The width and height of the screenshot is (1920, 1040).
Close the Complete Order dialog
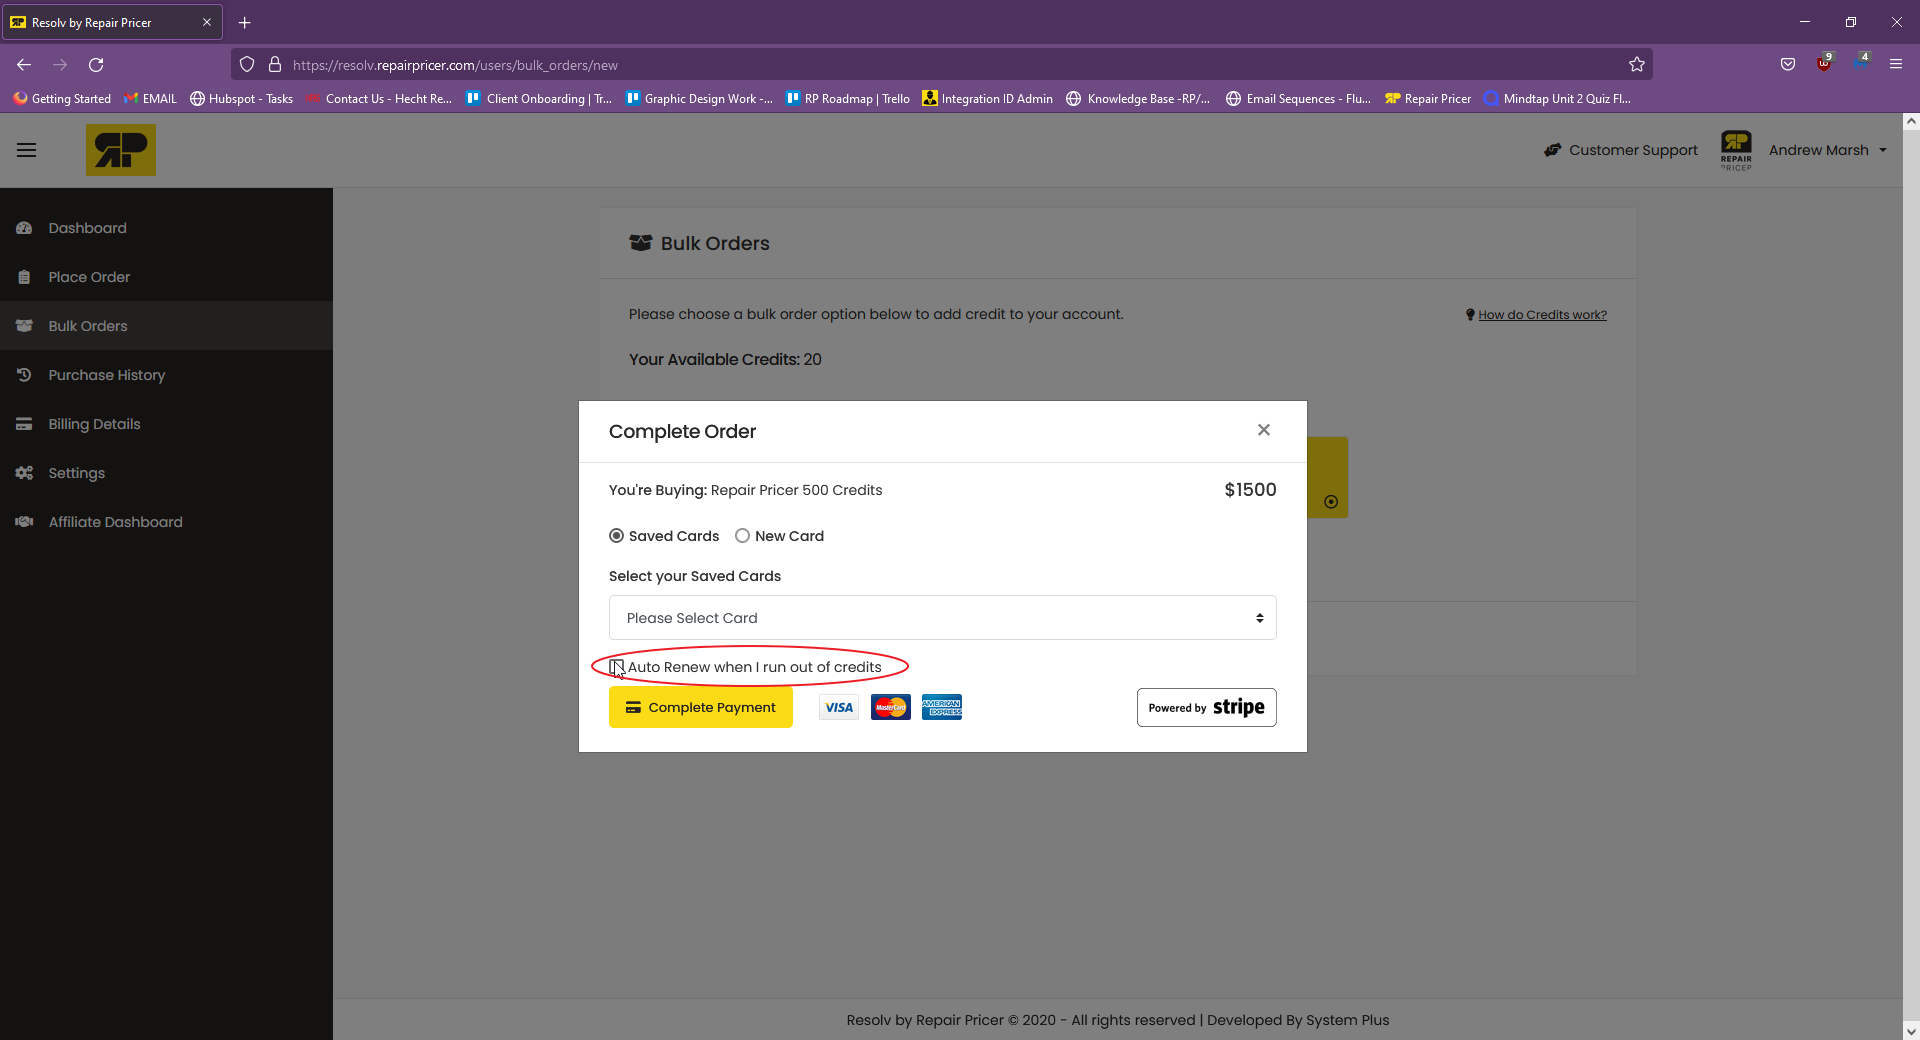[1264, 430]
